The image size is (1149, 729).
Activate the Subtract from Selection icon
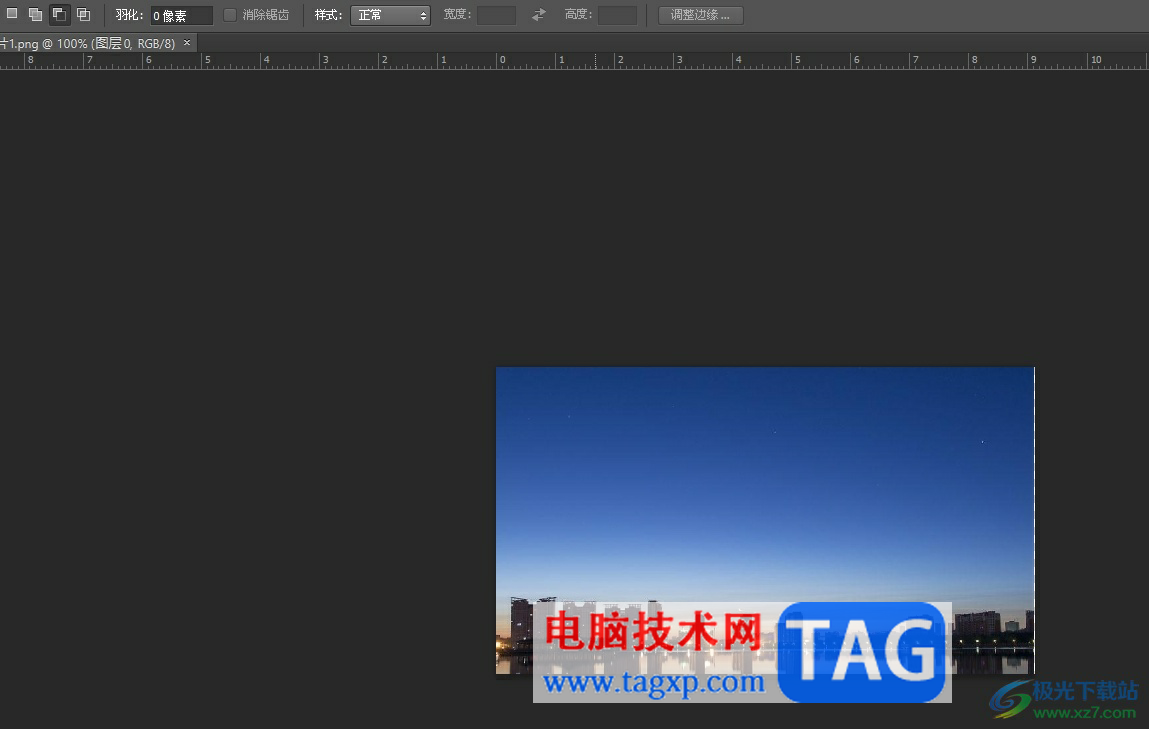[59, 15]
